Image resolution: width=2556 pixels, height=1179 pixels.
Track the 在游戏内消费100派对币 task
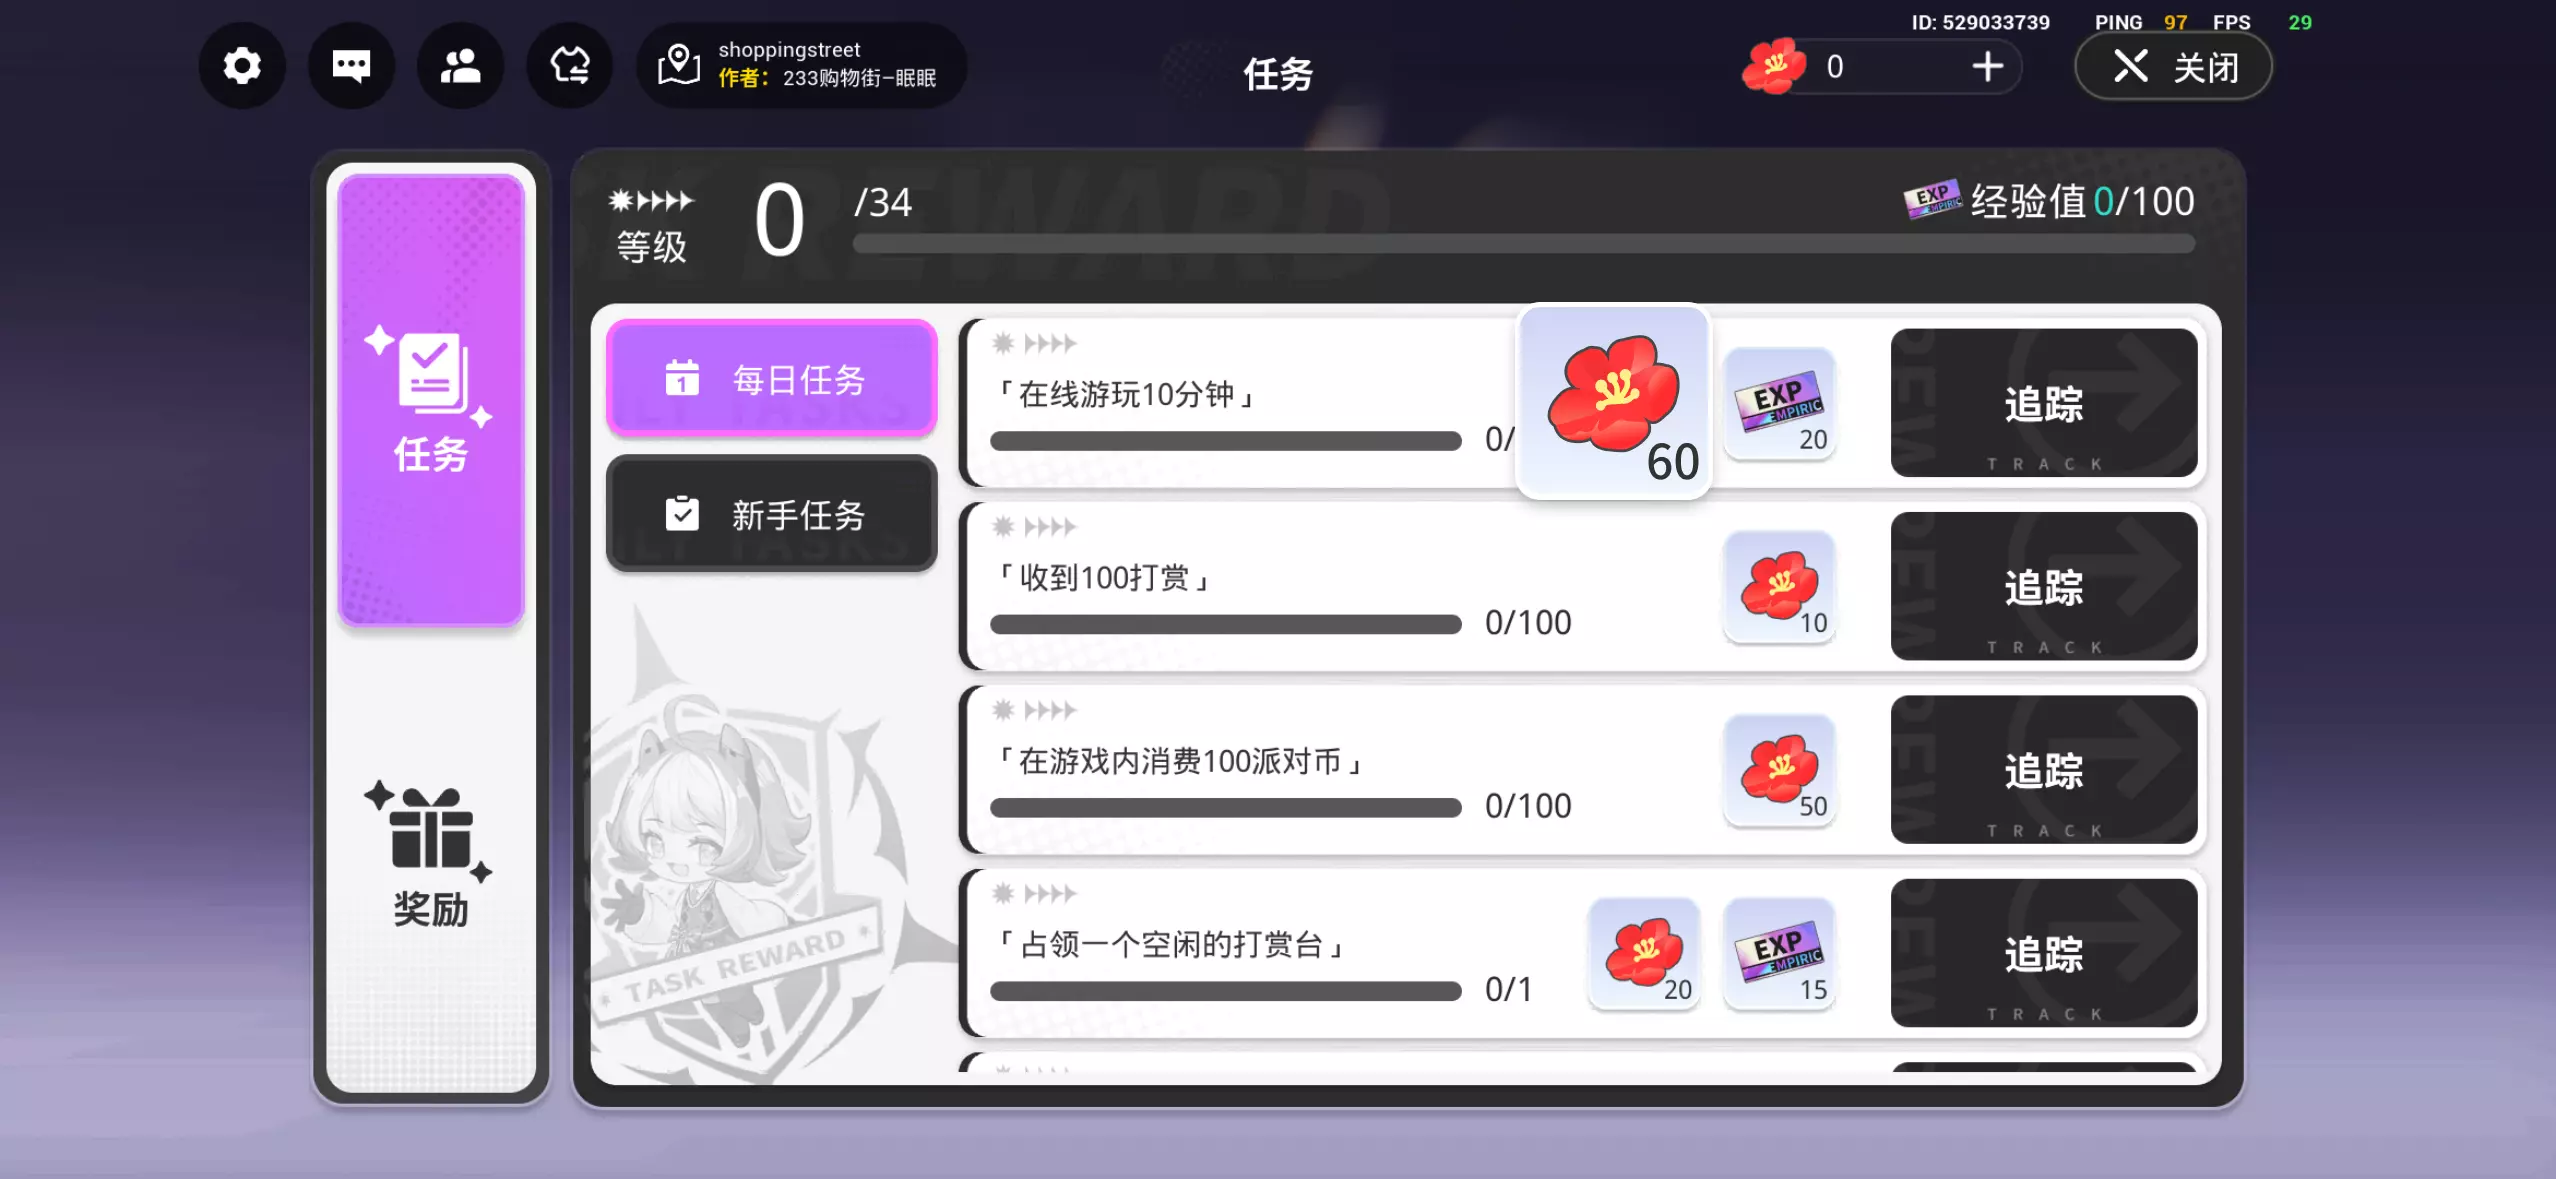[x=2043, y=770]
